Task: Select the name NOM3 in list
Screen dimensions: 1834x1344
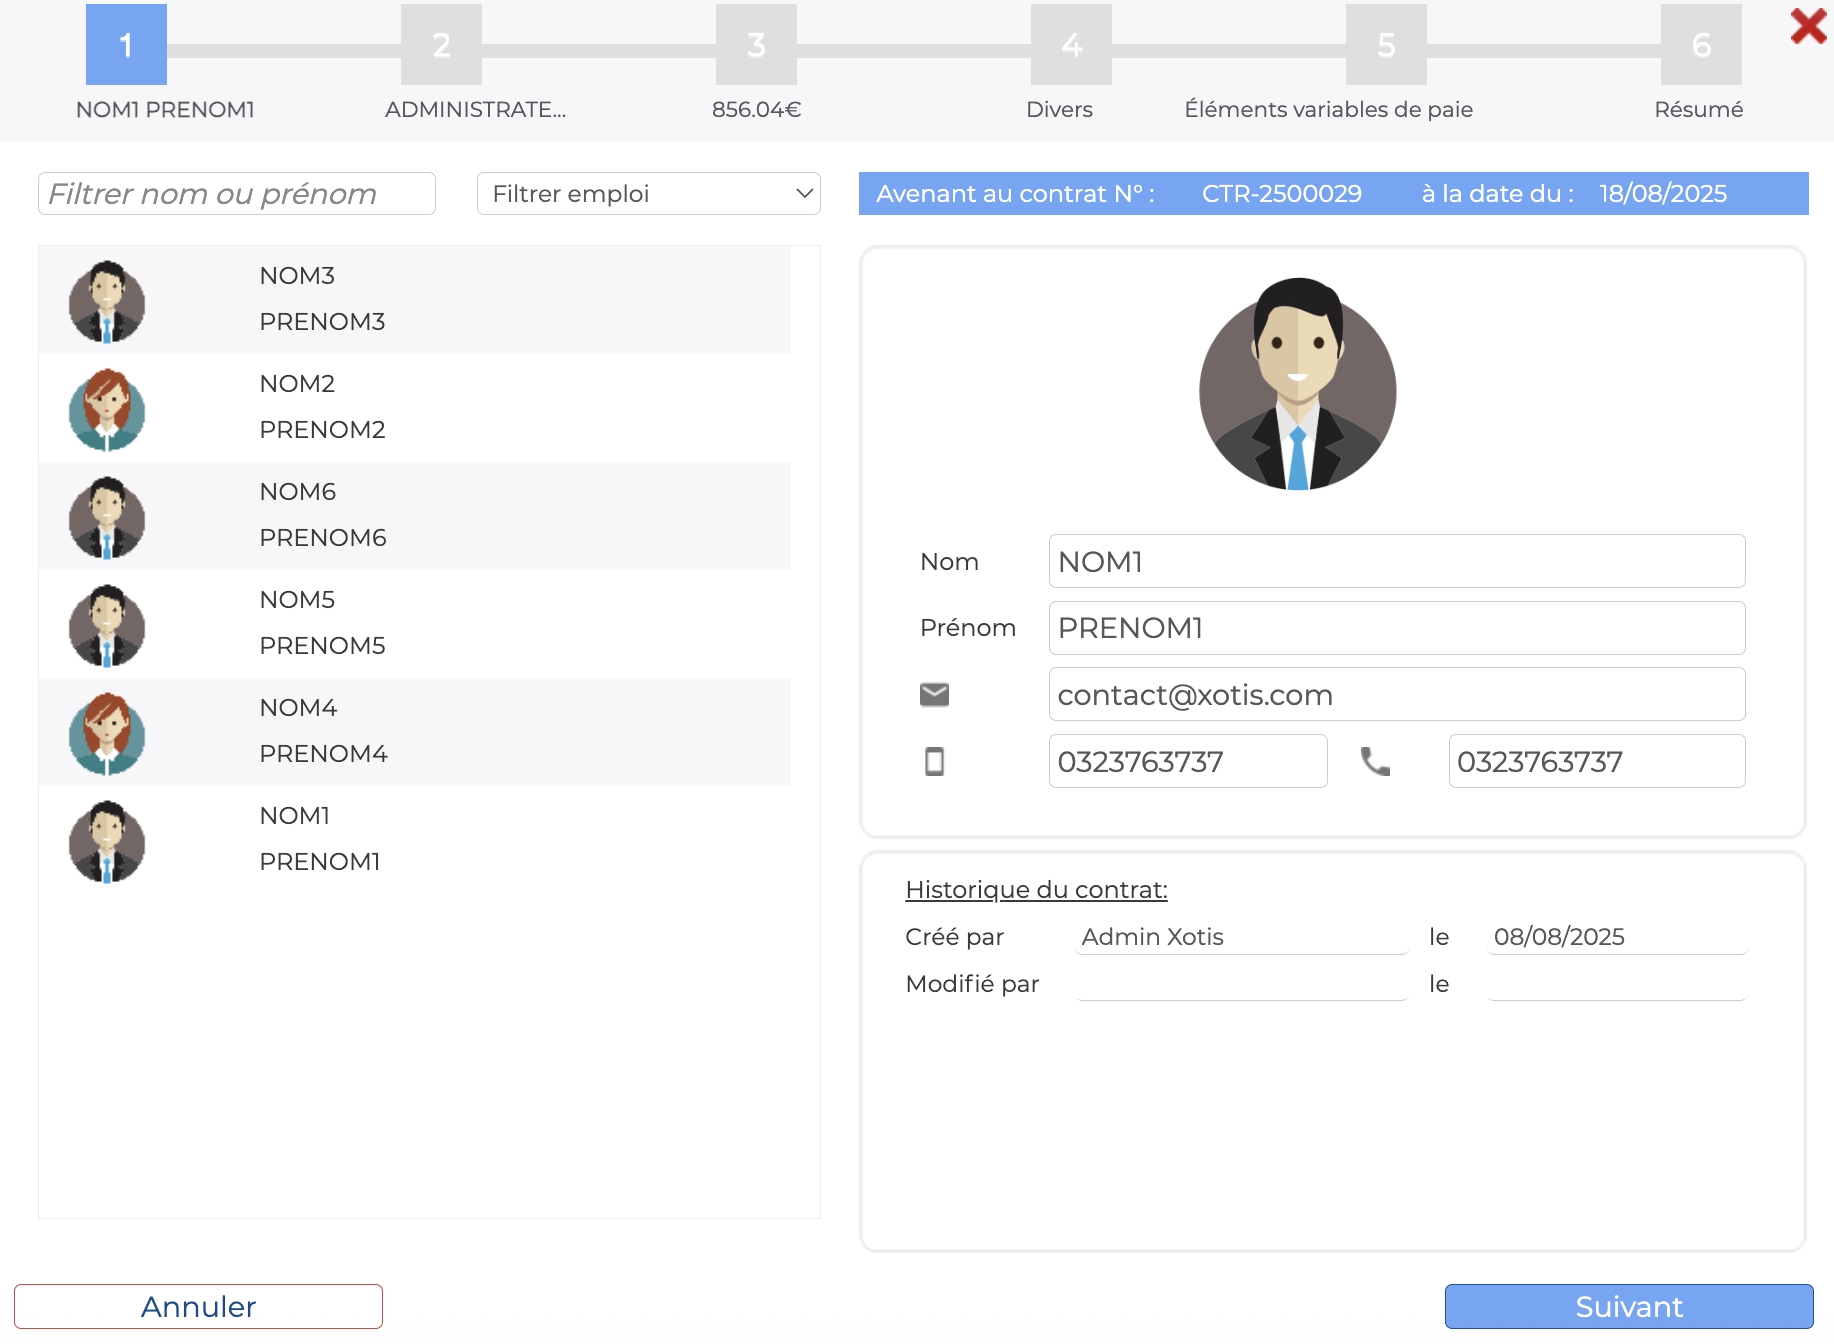Action: [x=297, y=275]
